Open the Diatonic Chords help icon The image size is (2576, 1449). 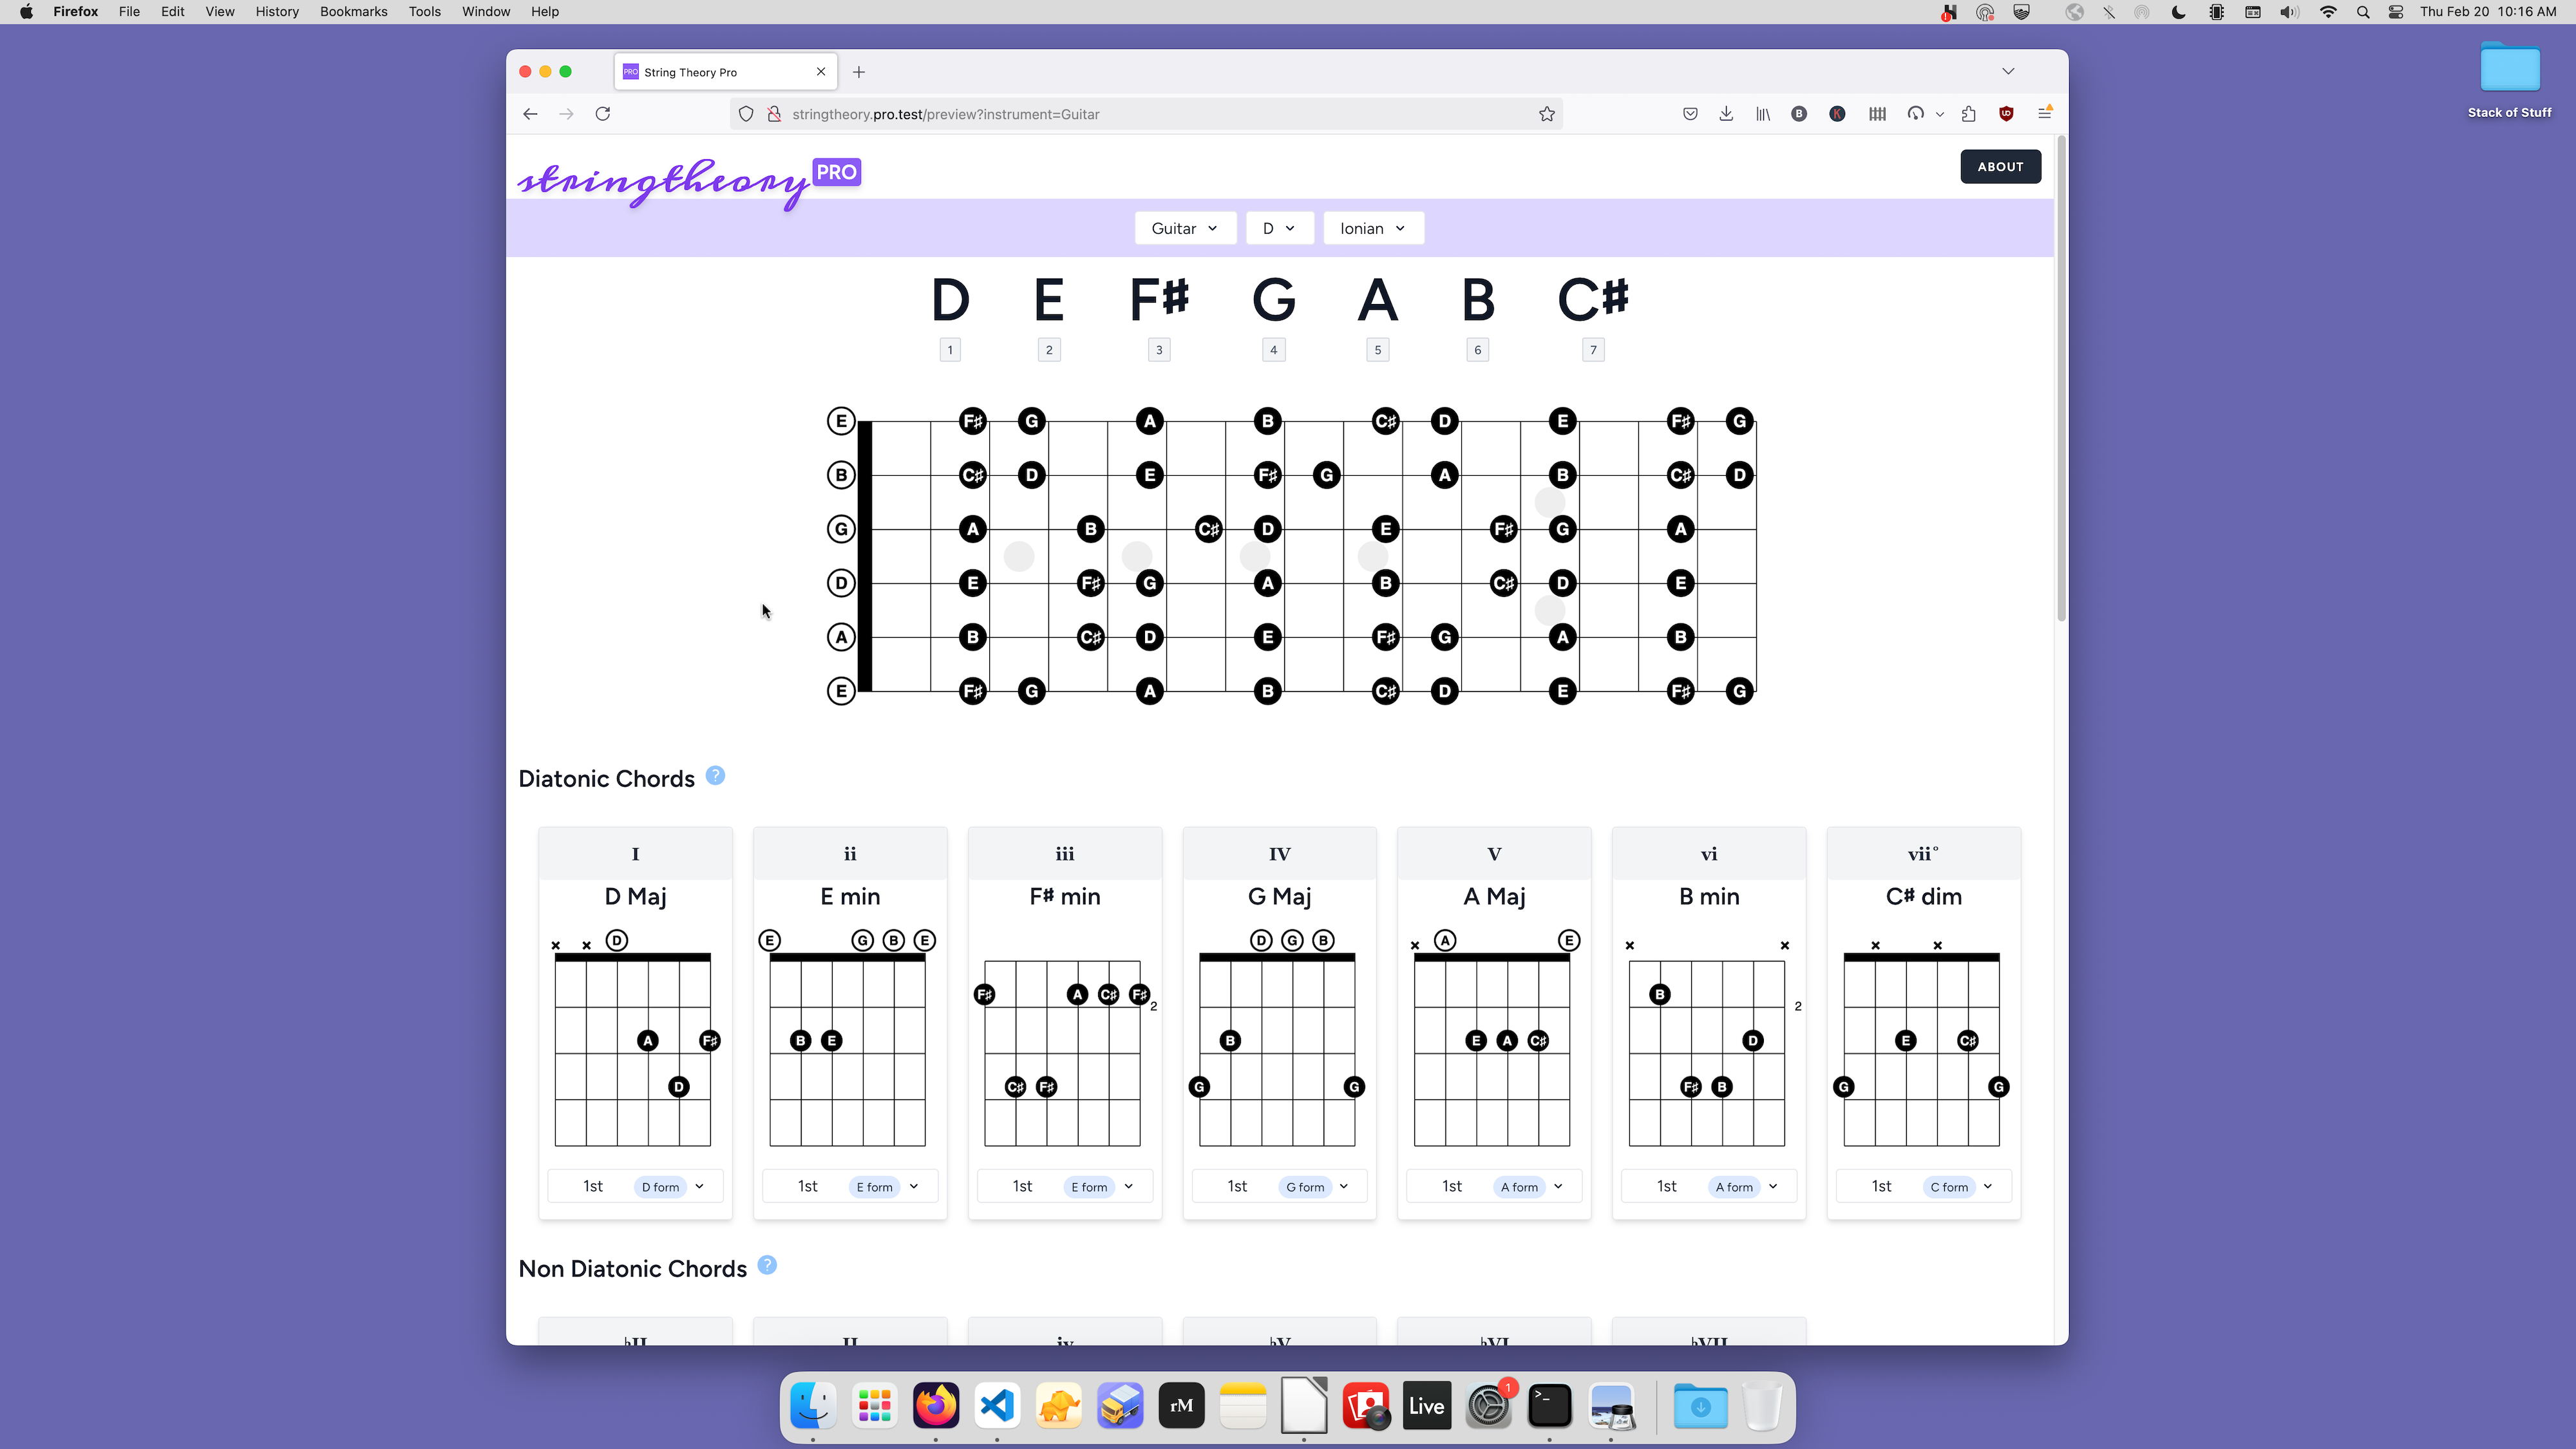point(715,776)
